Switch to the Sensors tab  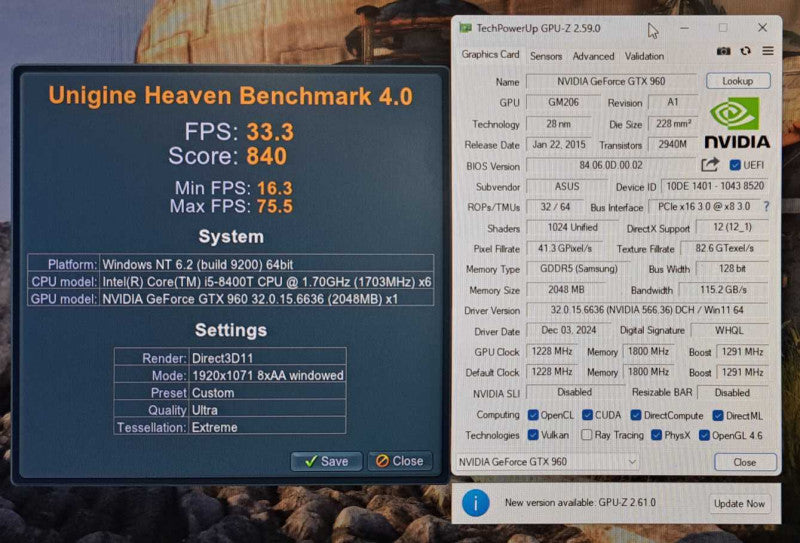point(546,56)
